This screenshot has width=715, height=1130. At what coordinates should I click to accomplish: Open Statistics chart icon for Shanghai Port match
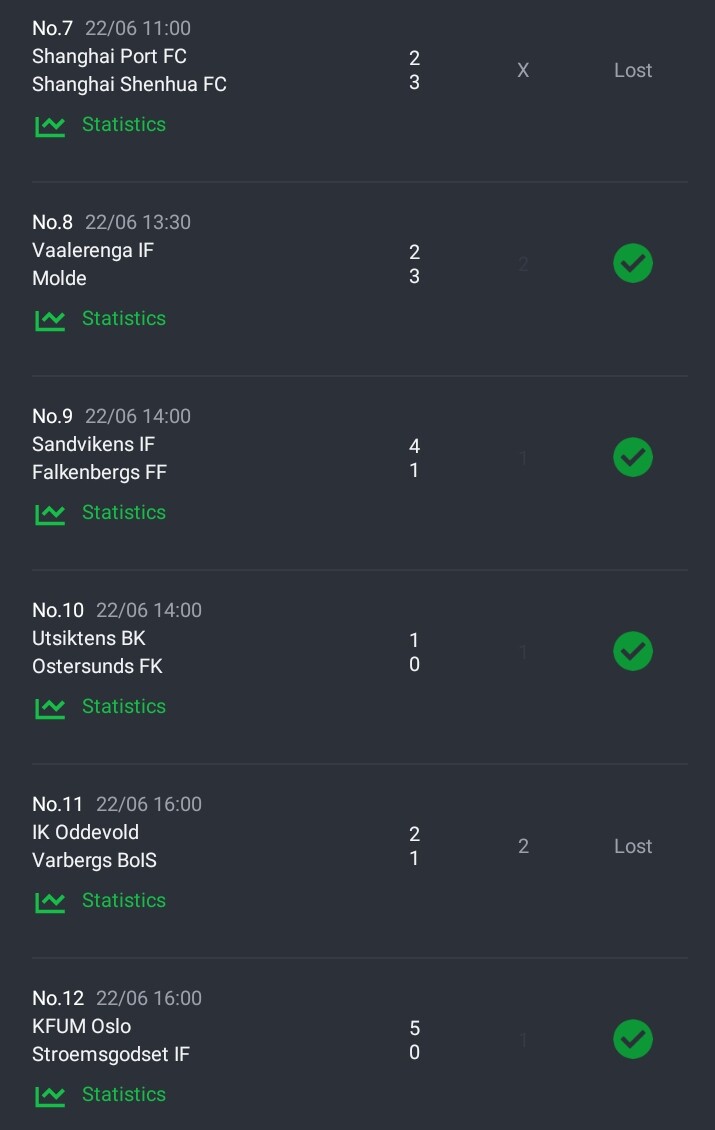pyautogui.click(x=50, y=126)
